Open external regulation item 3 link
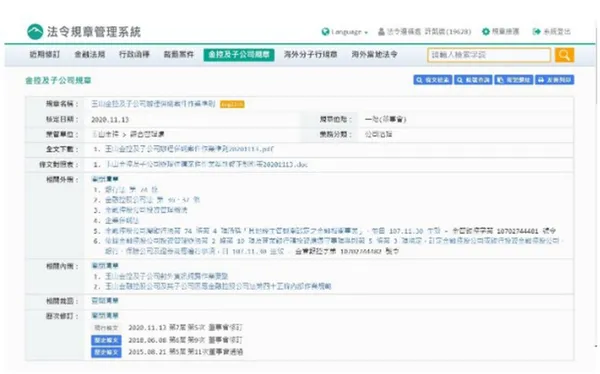 (146, 210)
